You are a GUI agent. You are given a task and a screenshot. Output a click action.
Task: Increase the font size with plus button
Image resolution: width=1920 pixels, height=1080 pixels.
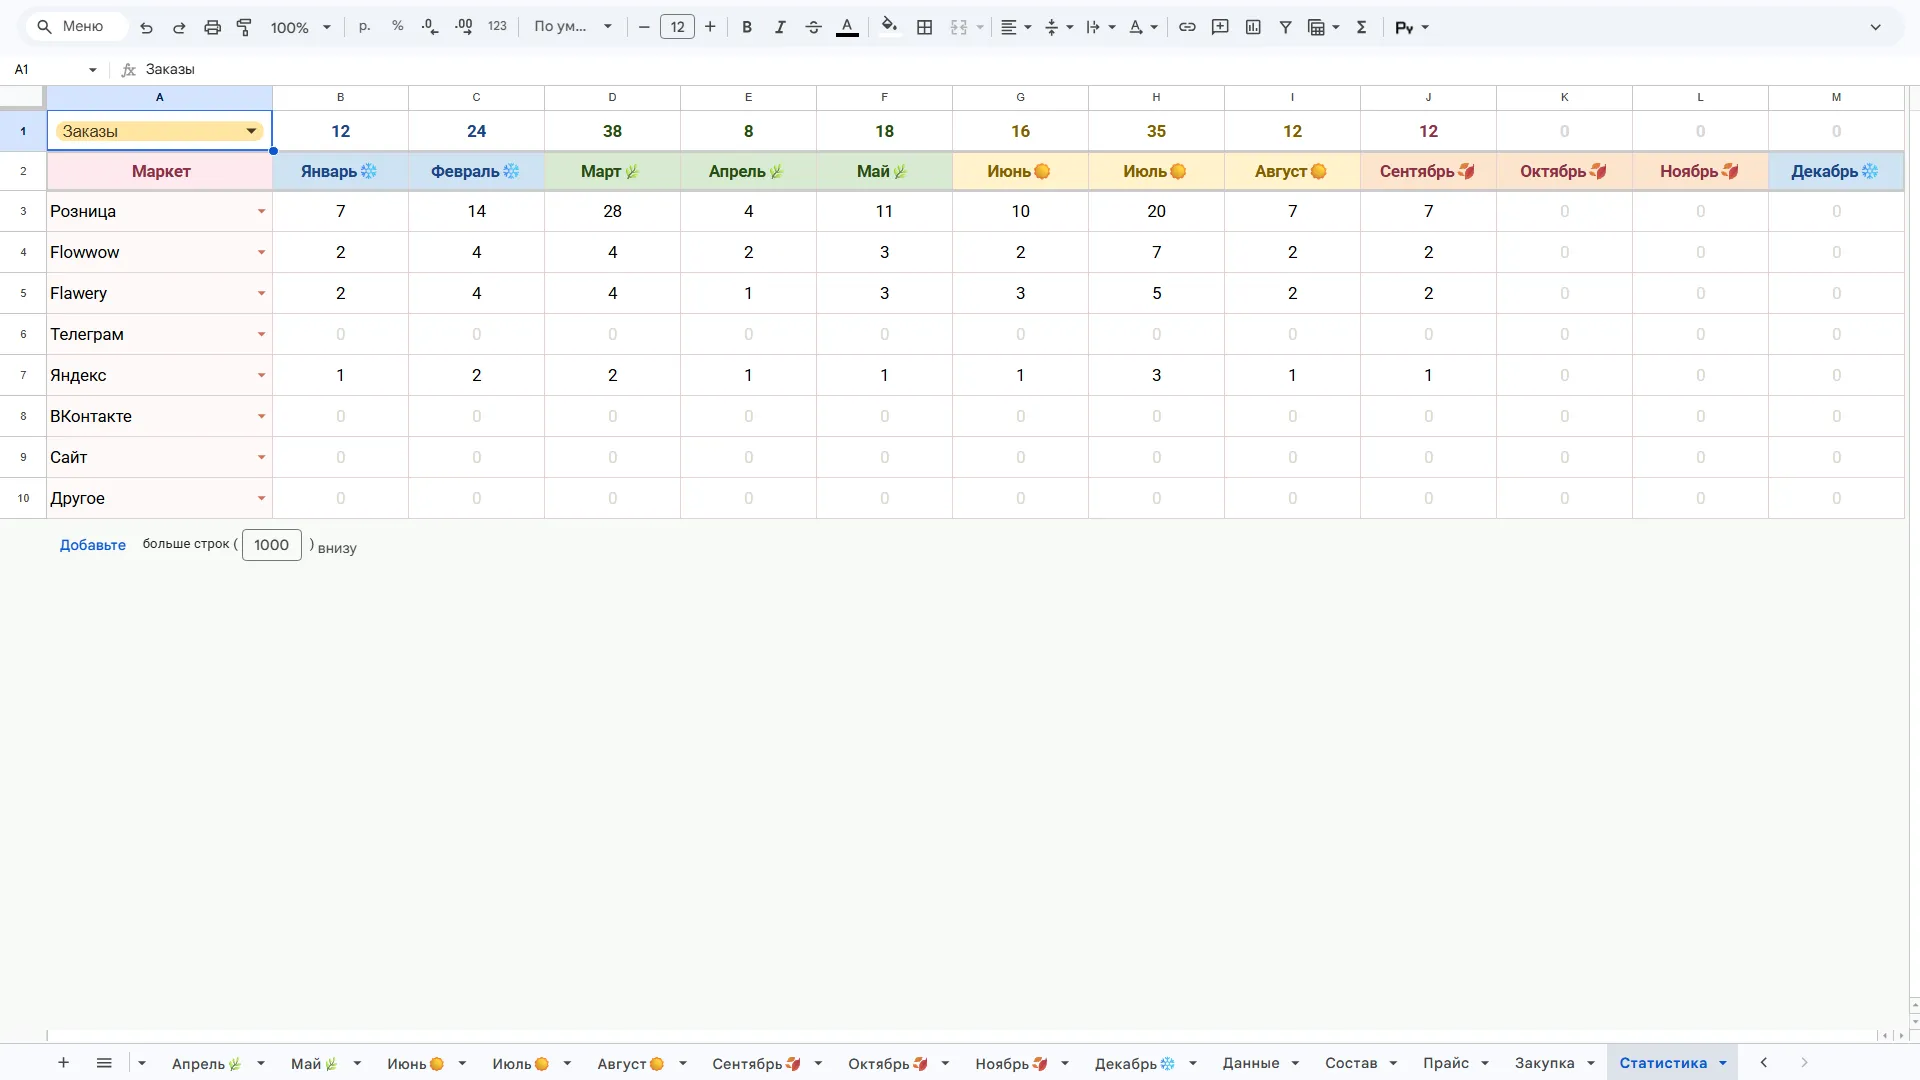tap(710, 27)
